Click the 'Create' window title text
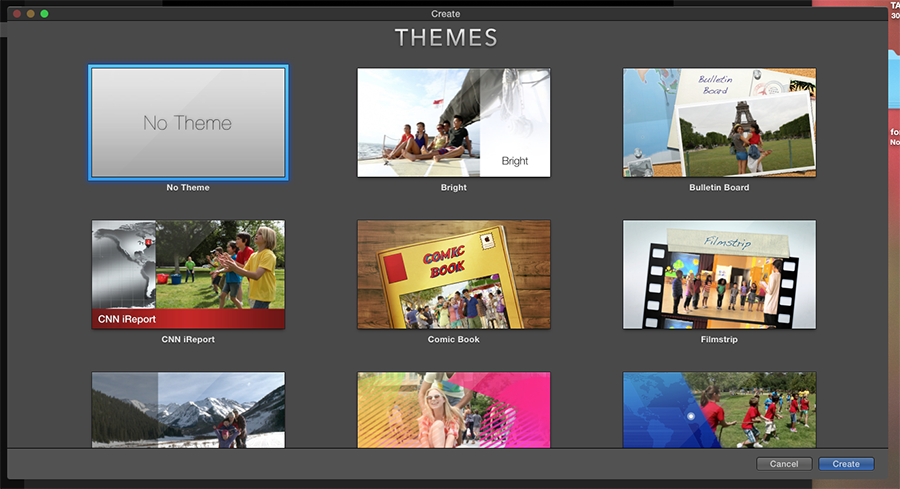 point(445,14)
